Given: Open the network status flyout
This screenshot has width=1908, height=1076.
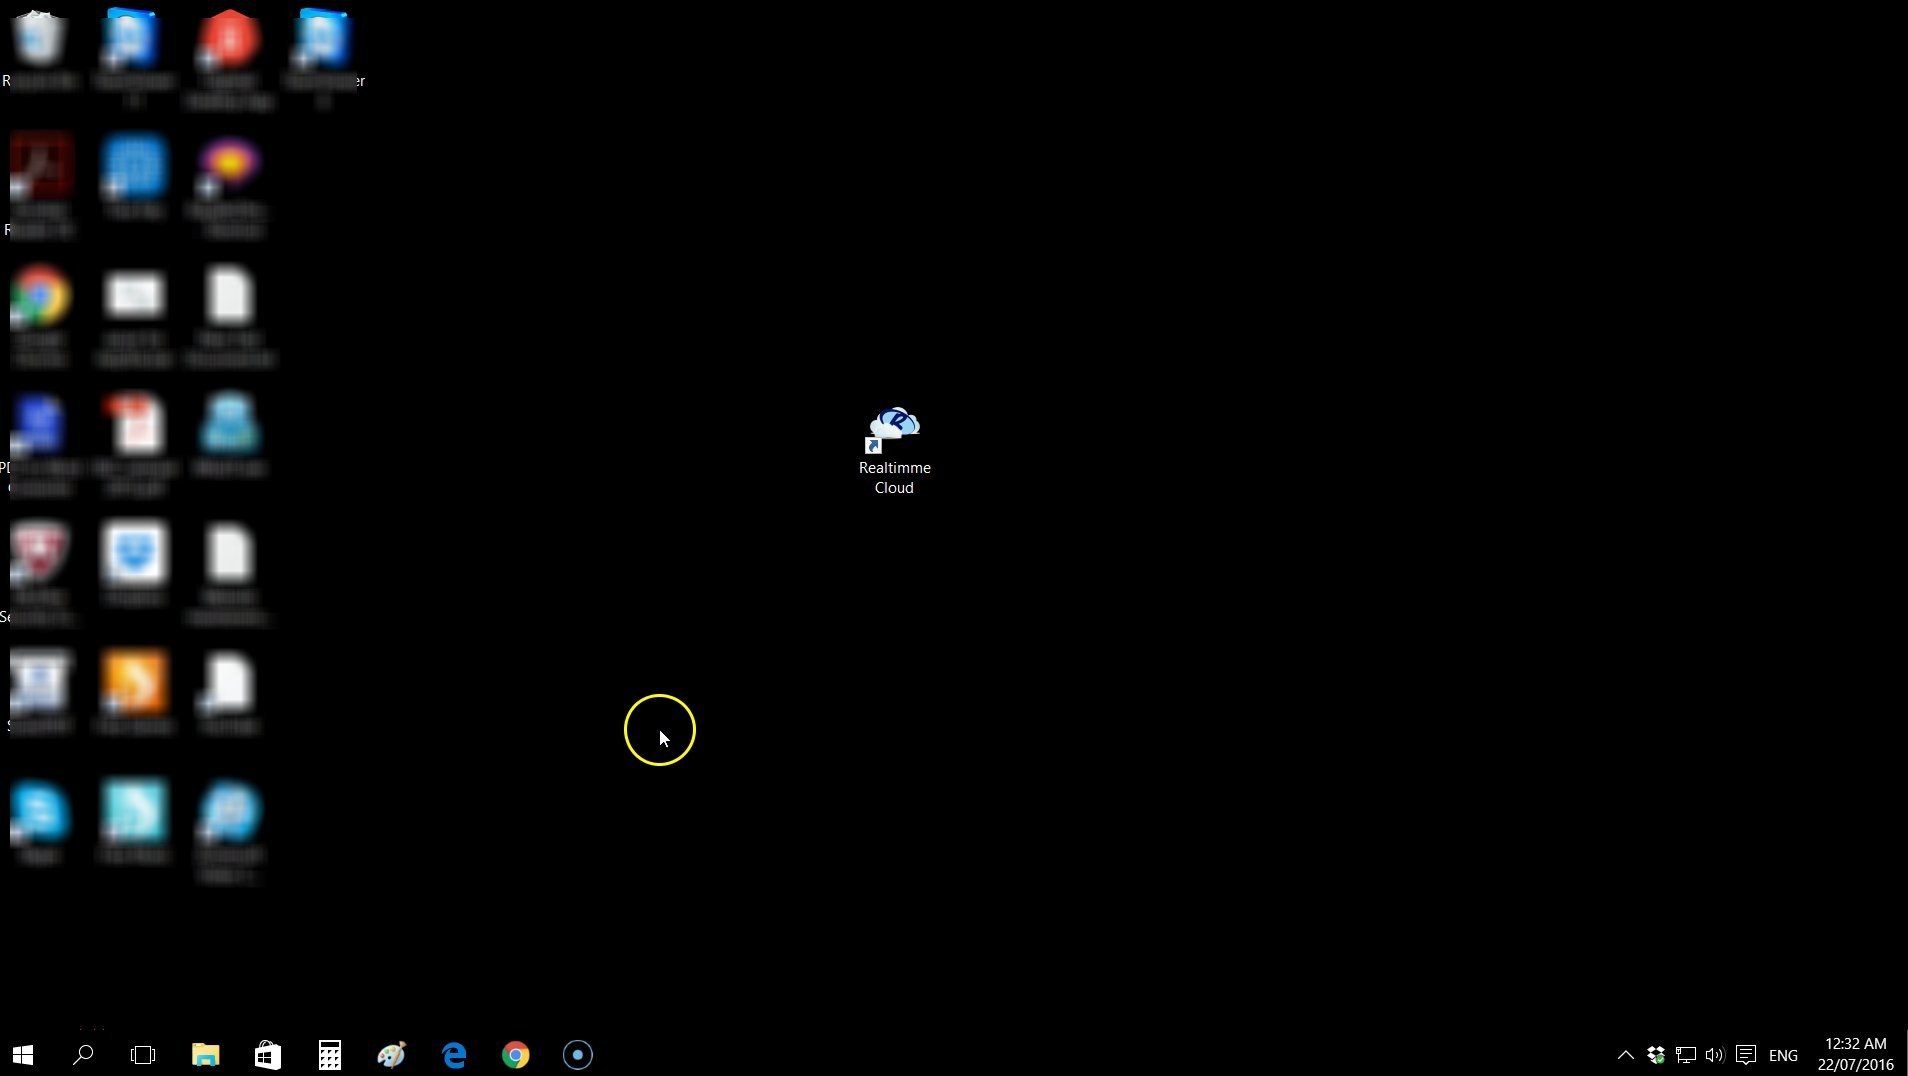Looking at the screenshot, I should [1687, 1054].
